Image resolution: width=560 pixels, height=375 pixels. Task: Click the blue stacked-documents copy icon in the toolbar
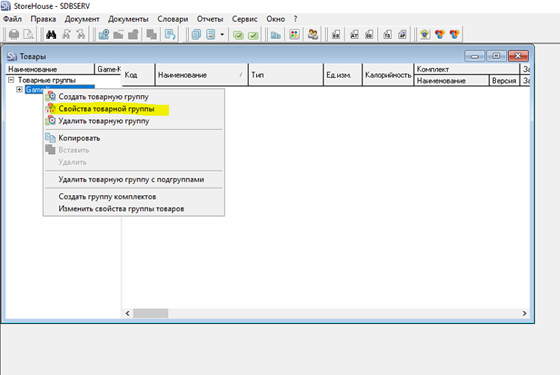pyautogui.click(x=196, y=34)
